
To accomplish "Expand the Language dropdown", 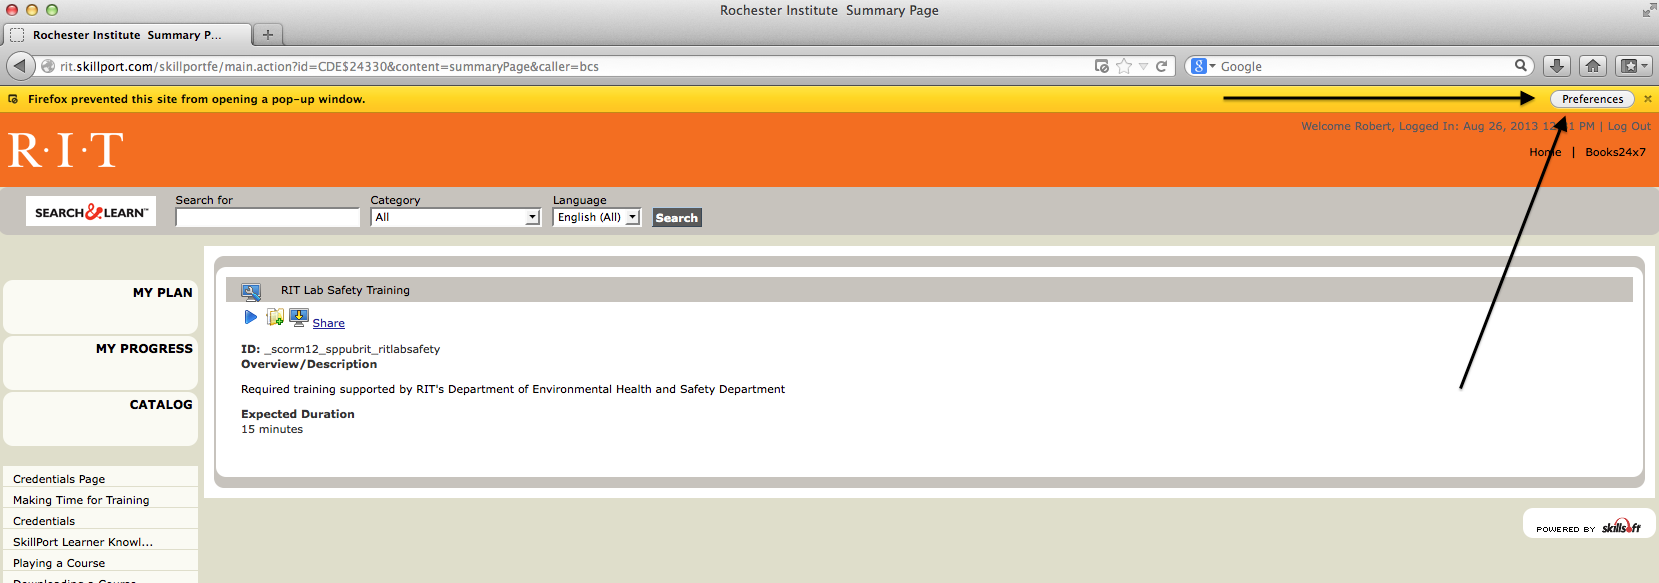I will [597, 217].
